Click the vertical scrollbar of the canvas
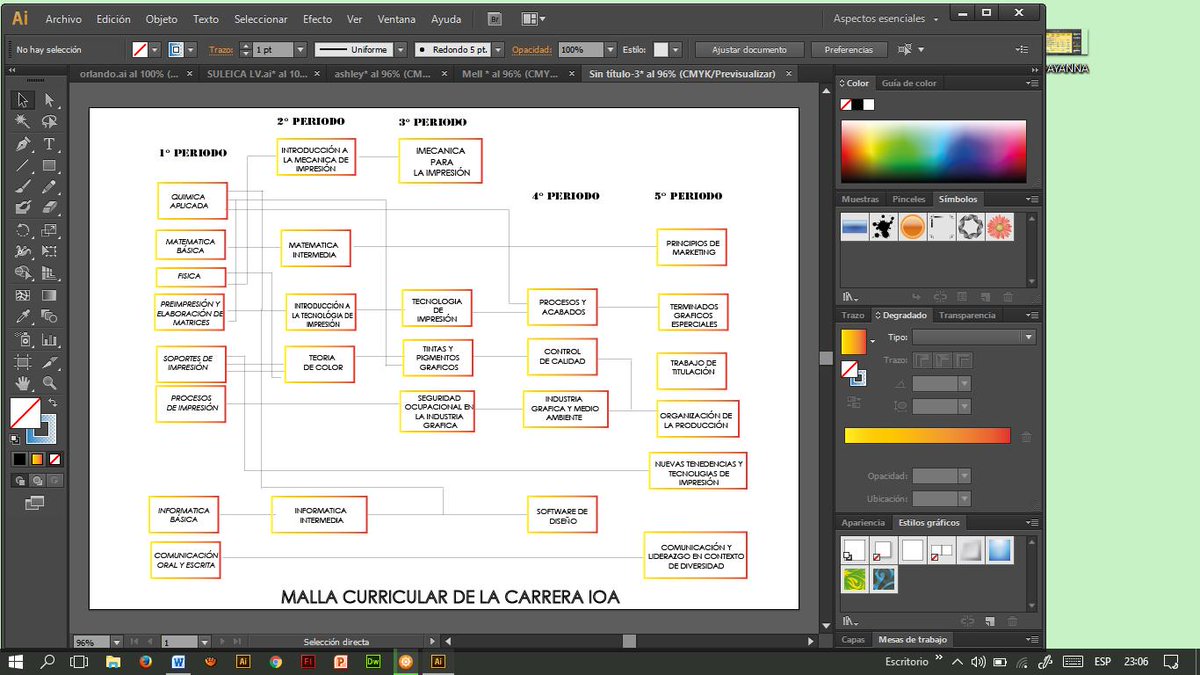 (x=826, y=358)
